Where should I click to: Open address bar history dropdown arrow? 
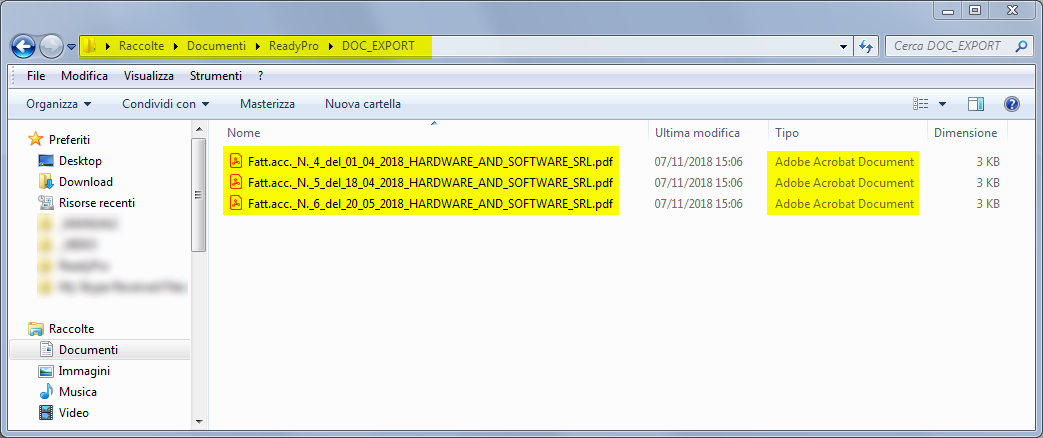844,47
